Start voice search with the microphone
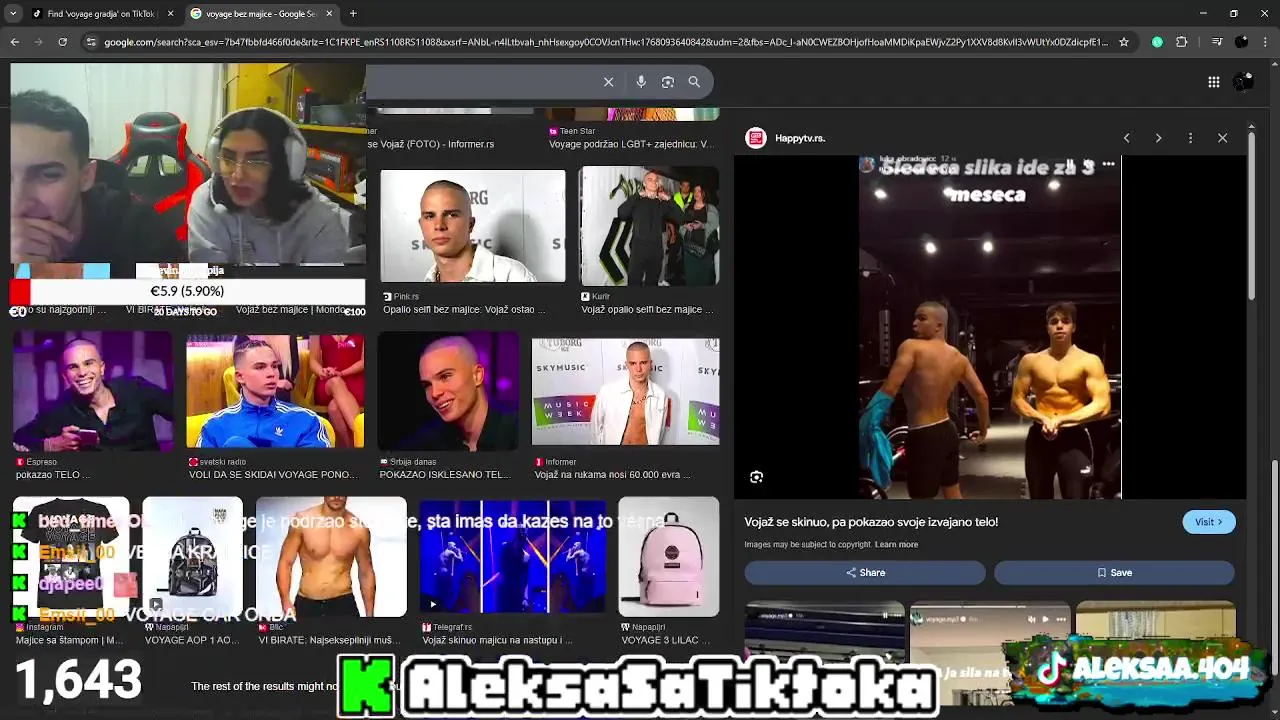This screenshot has width=1280, height=720. tap(641, 82)
